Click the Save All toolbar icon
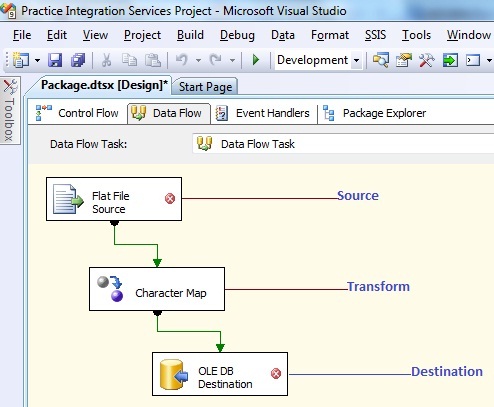The width and height of the screenshot is (494, 407). click(78, 60)
